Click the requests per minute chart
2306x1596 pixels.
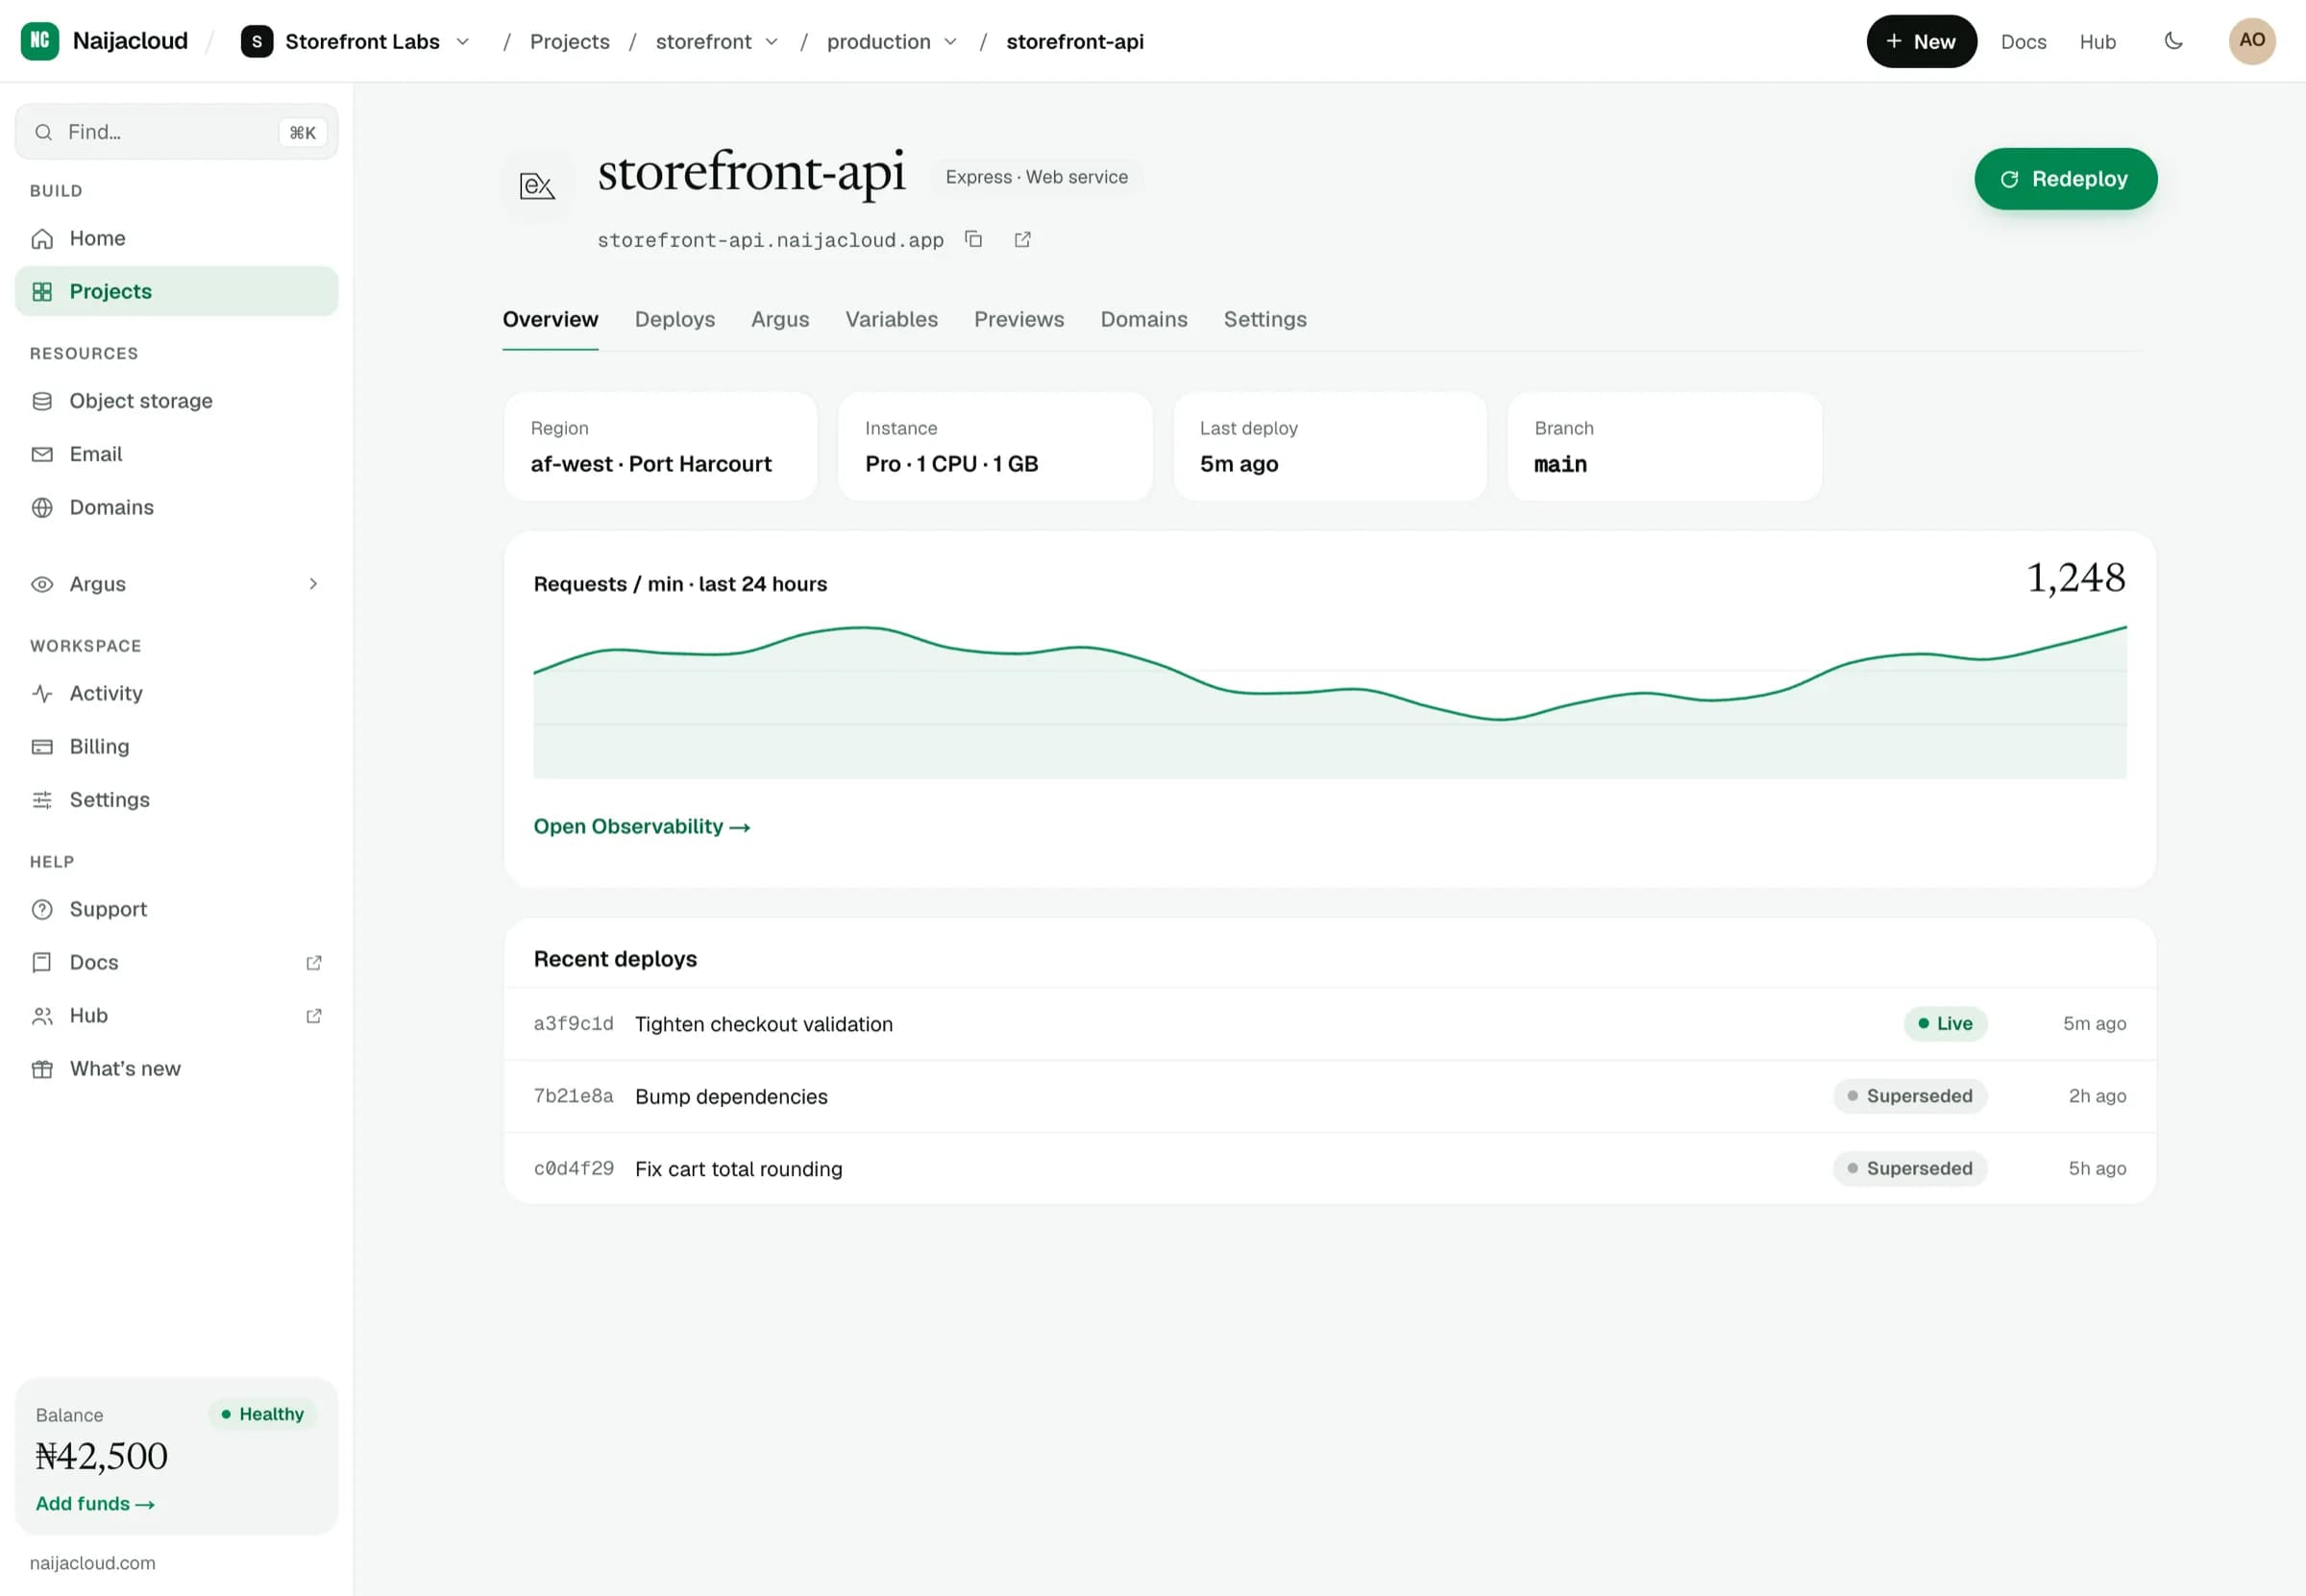click(1329, 701)
